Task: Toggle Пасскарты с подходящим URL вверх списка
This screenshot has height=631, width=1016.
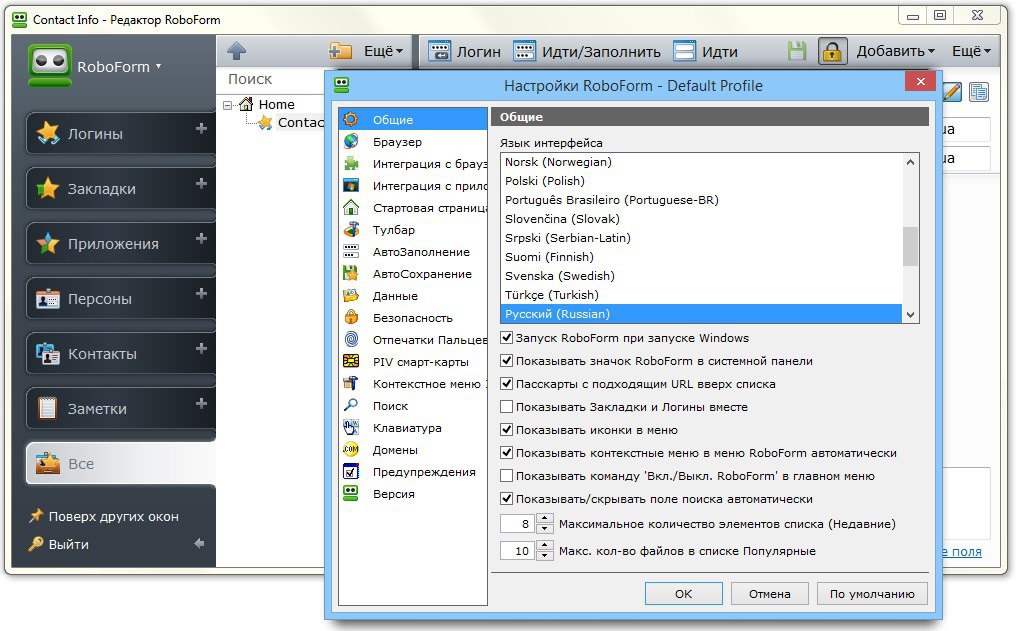Action: (507, 384)
